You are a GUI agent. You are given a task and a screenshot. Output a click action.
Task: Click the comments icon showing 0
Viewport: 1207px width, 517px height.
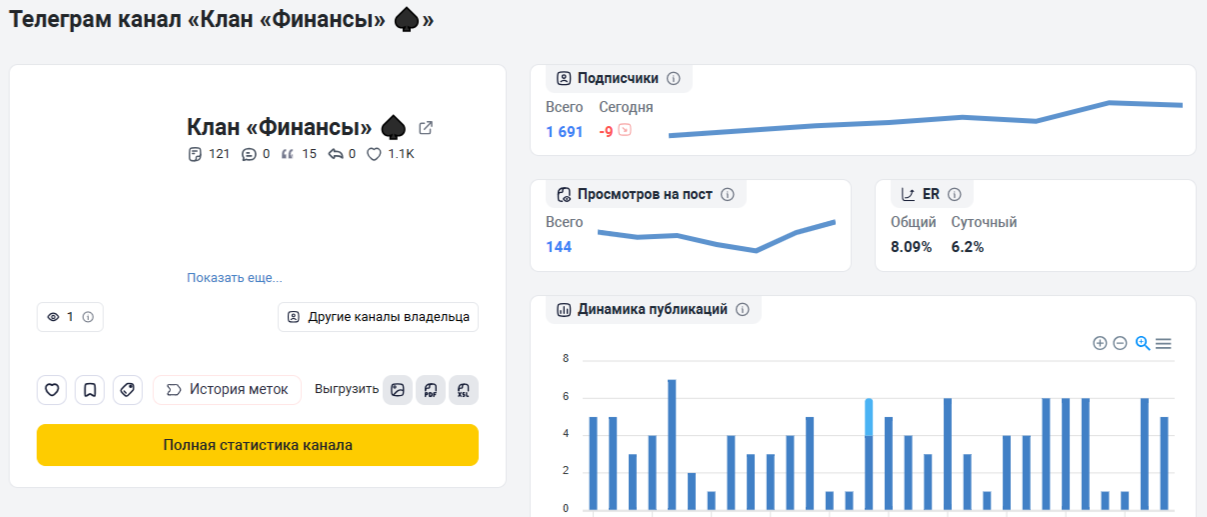249,154
